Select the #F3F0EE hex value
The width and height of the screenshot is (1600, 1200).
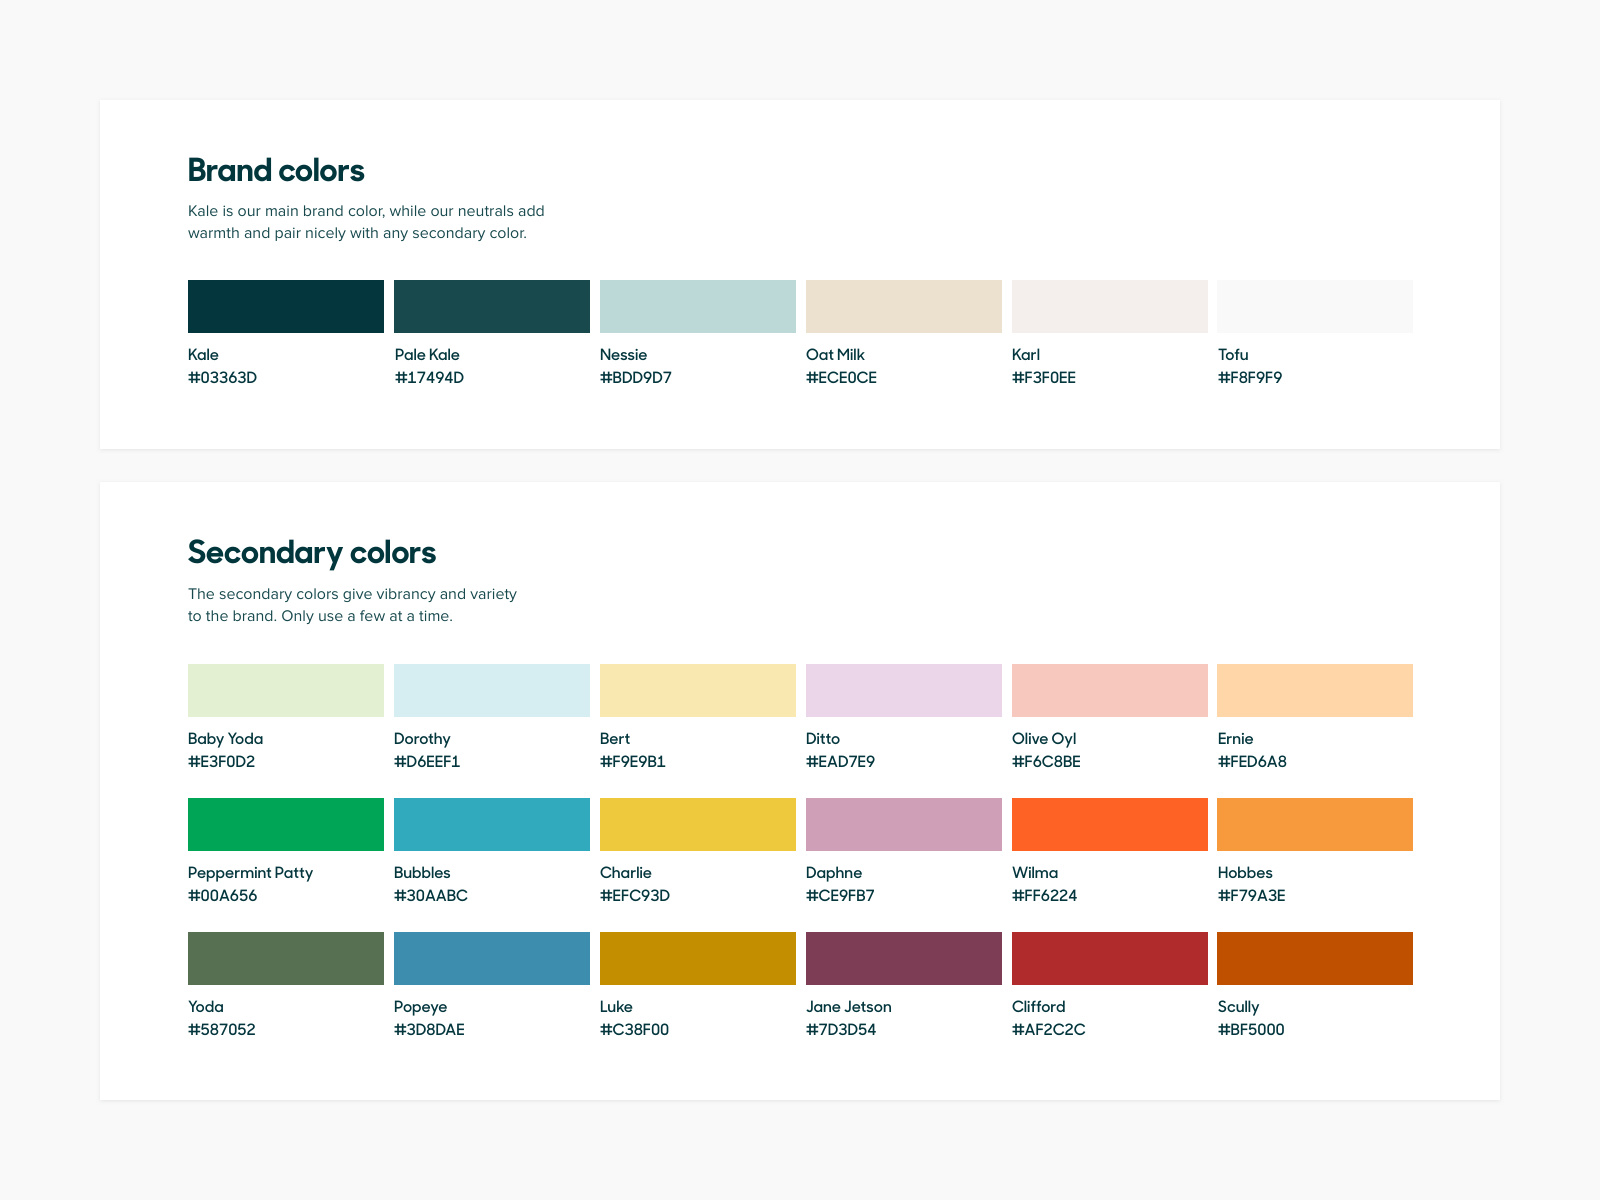coord(1044,378)
